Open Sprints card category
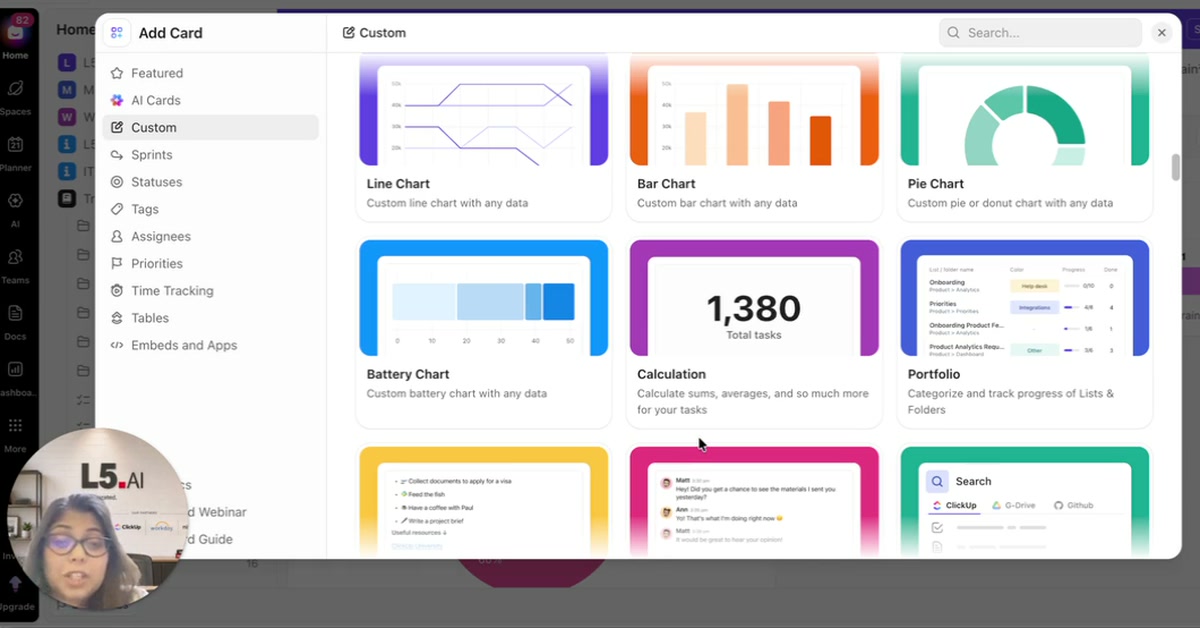Viewport: 1200px width, 628px height. (210, 155)
